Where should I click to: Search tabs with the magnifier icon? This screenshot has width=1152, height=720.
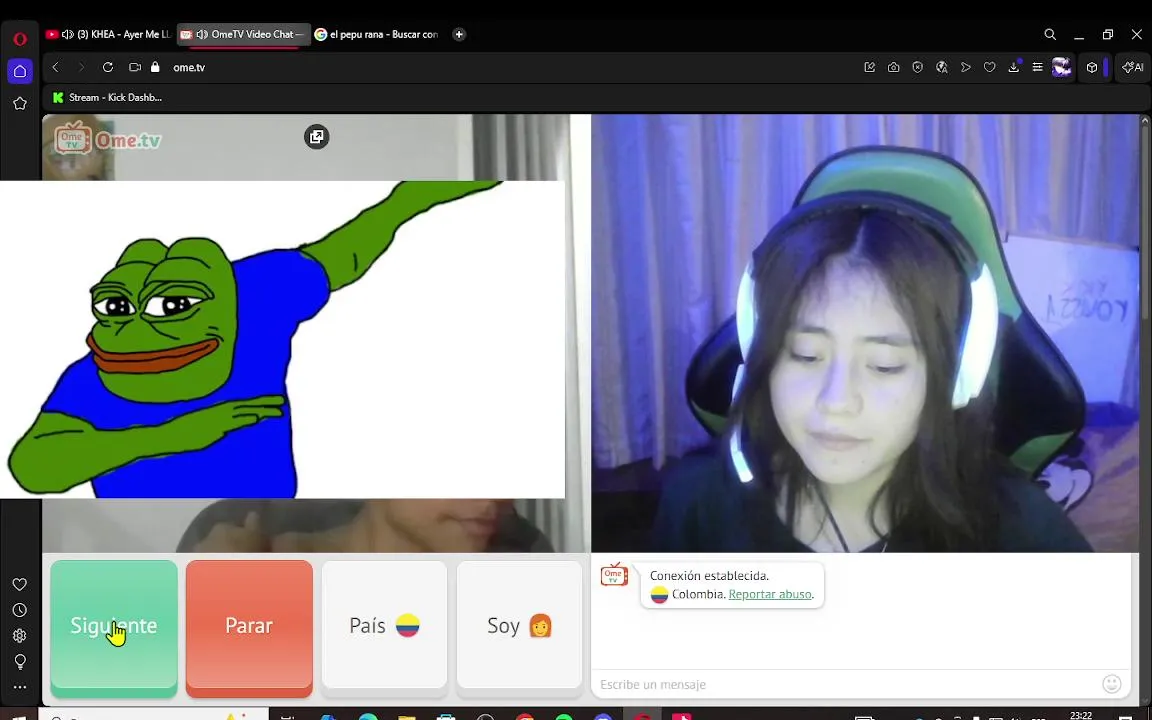coord(1050,35)
